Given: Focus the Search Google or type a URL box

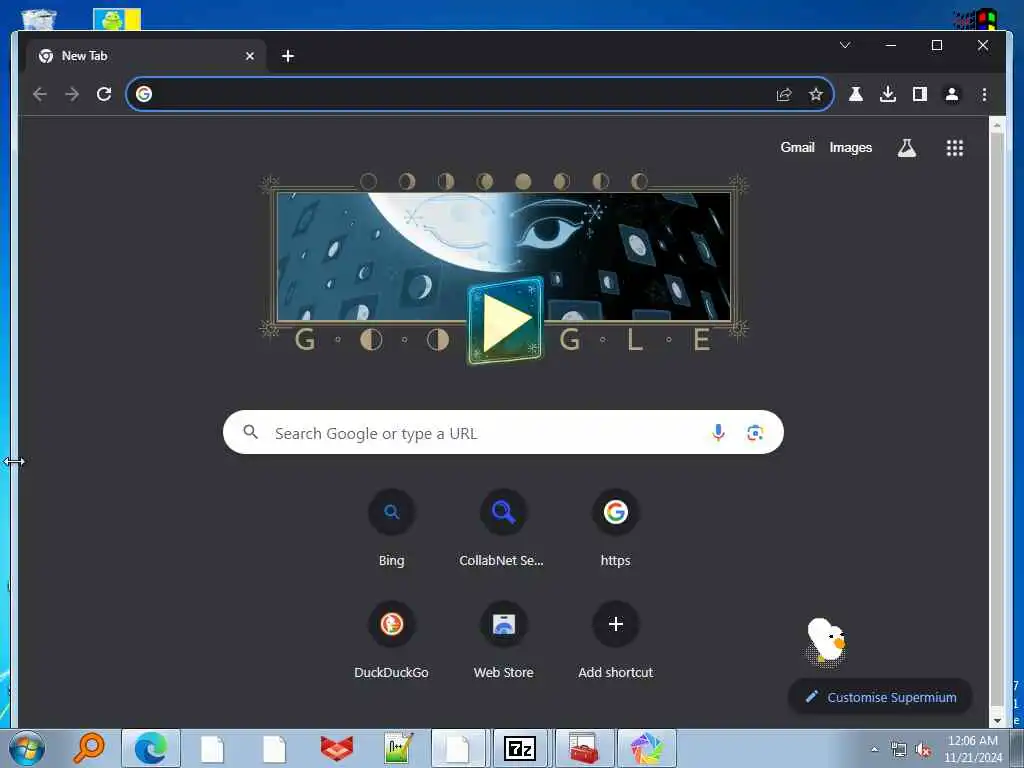Looking at the screenshot, I should point(503,432).
